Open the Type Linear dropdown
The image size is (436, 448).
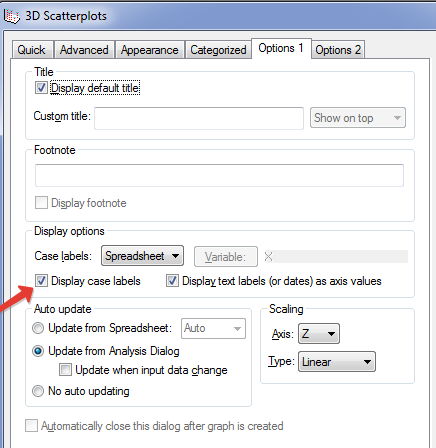tap(337, 362)
